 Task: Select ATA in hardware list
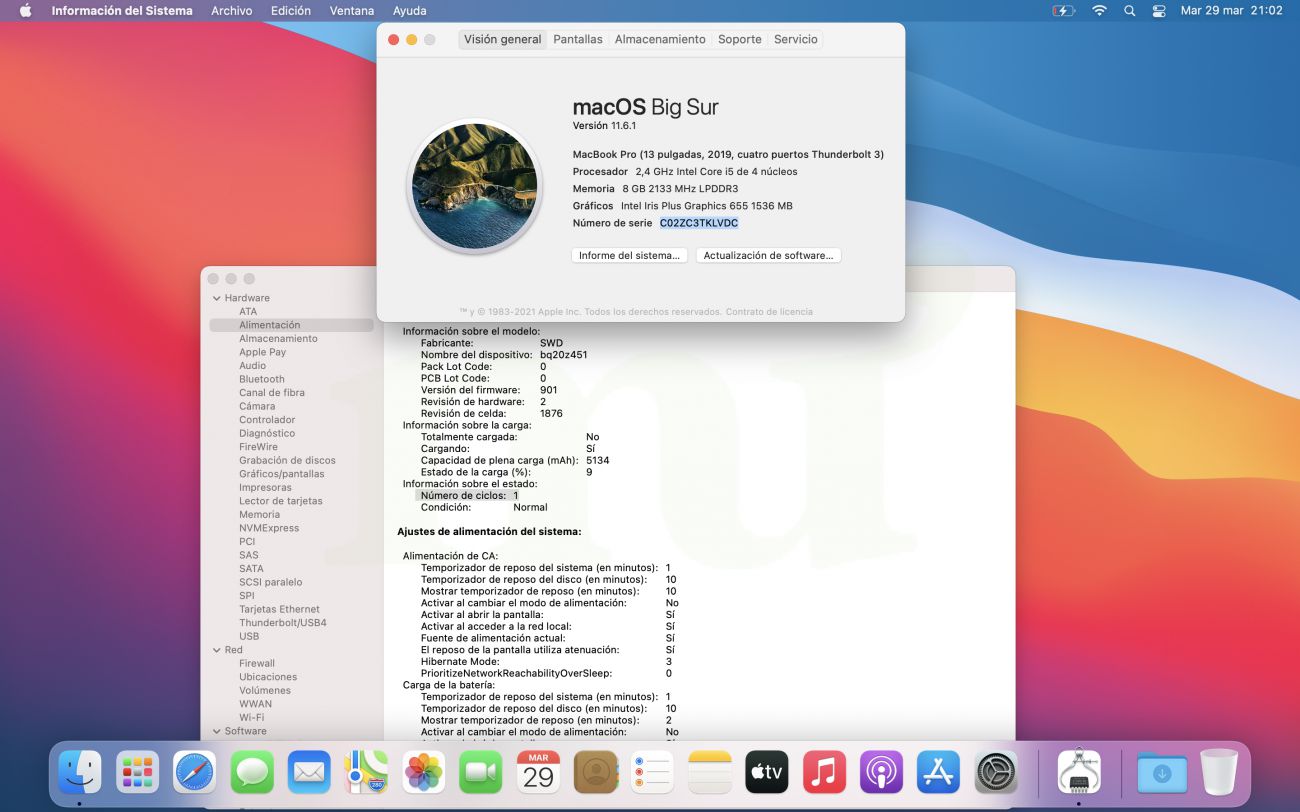tap(248, 311)
